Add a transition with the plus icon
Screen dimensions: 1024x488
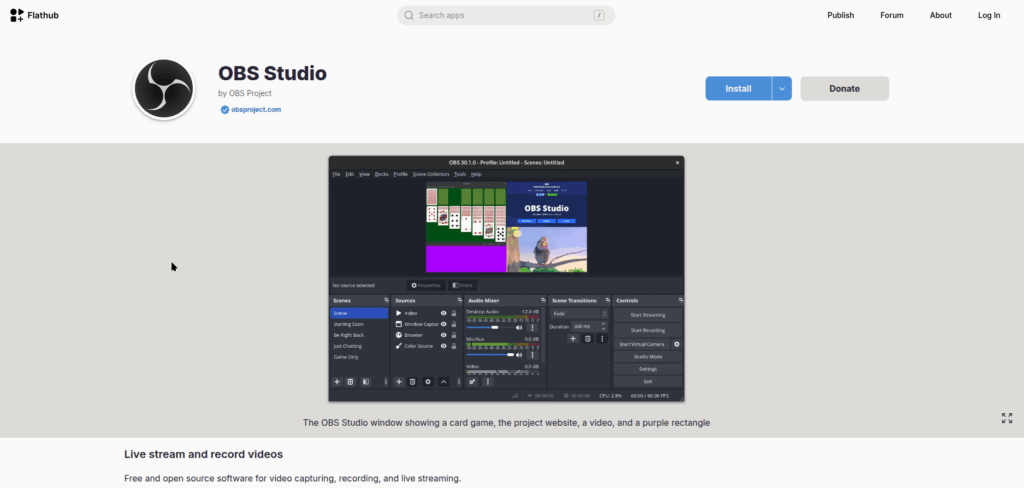tap(573, 338)
